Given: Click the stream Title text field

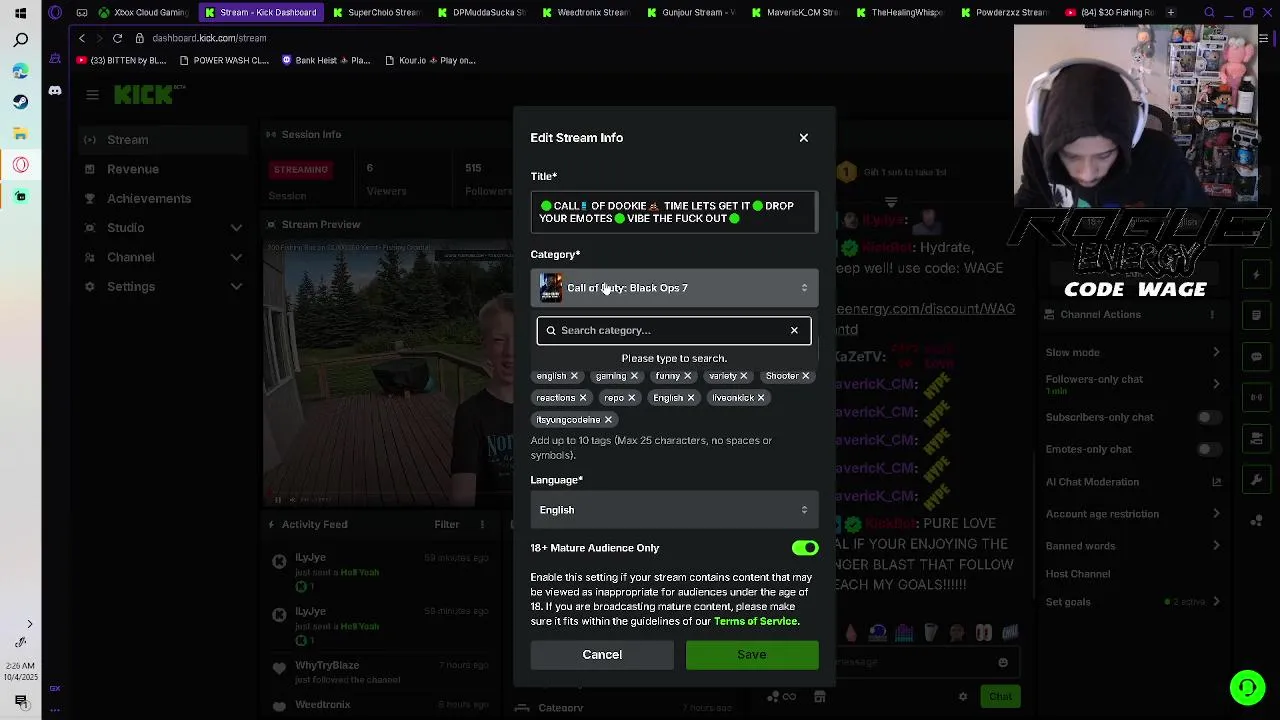Looking at the screenshot, I should point(674,212).
